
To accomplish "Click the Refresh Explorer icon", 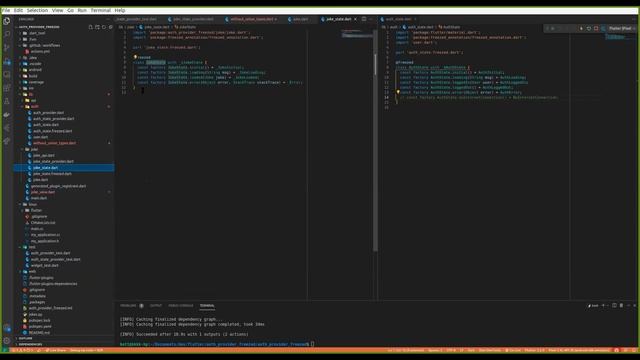I will pyautogui.click(x=104, y=27).
